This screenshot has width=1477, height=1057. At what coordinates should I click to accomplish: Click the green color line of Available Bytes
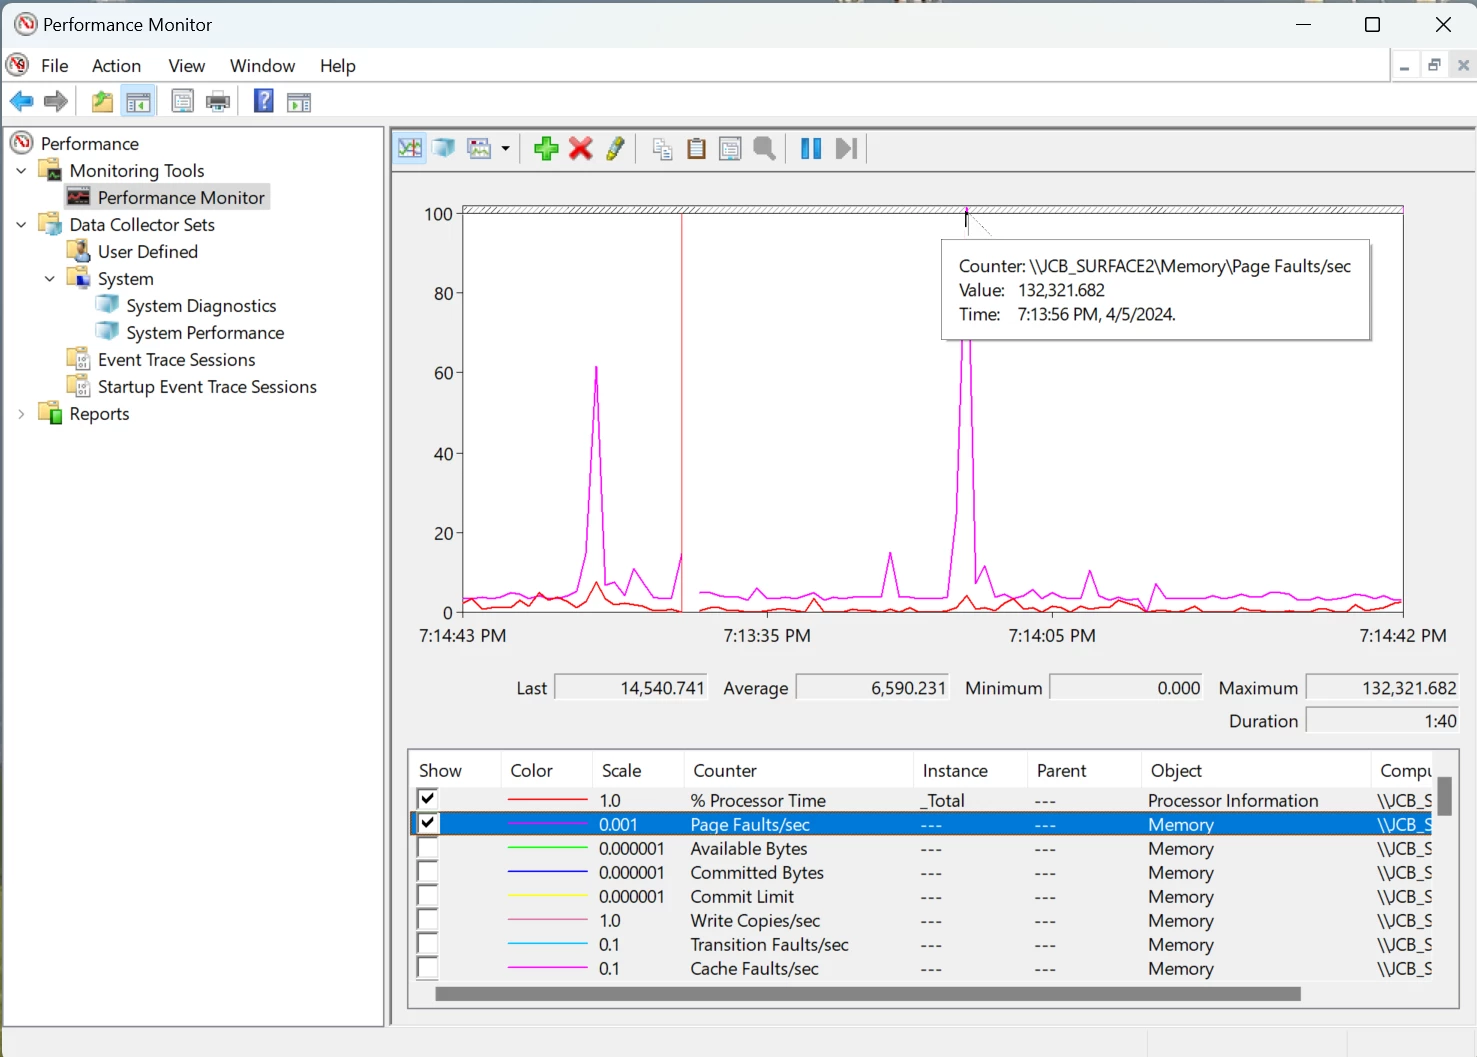coord(547,848)
